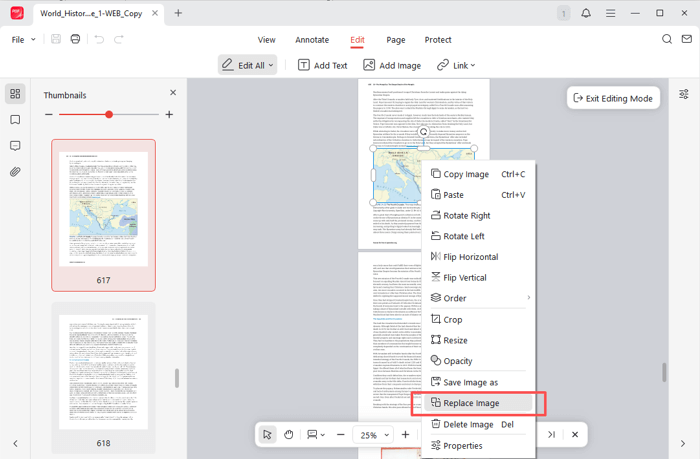Select page 618 thumbnail

[104, 377]
